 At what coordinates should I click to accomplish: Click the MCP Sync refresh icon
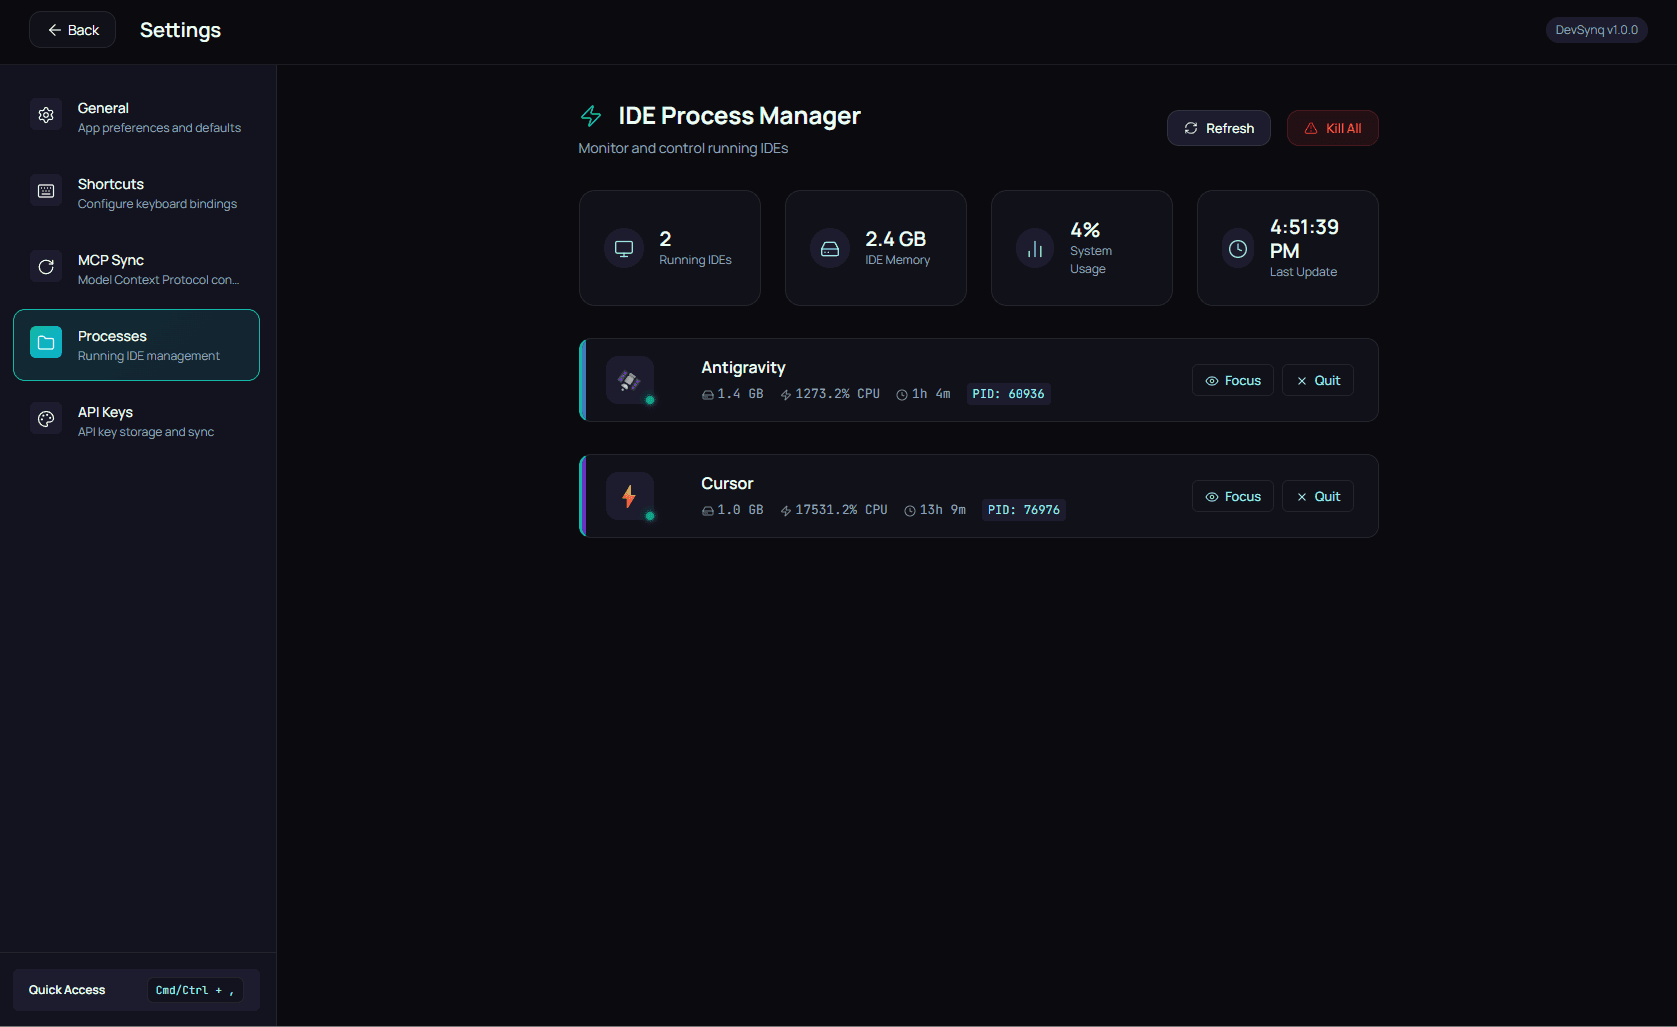[46, 266]
